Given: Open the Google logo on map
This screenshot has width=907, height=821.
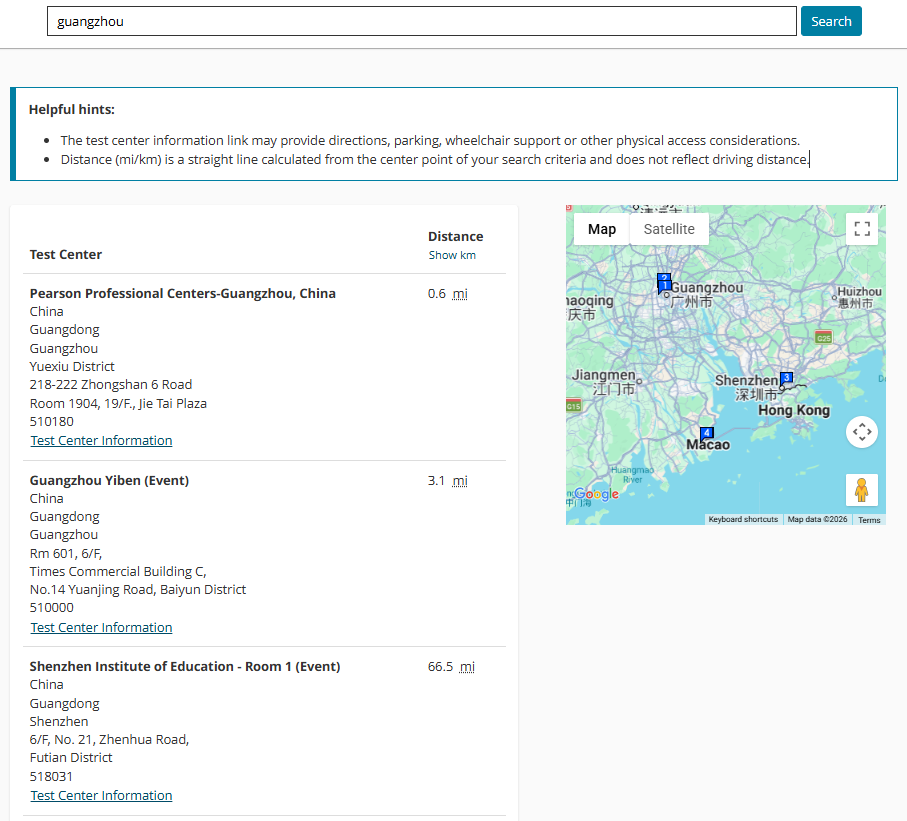Looking at the screenshot, I should 596,494.
